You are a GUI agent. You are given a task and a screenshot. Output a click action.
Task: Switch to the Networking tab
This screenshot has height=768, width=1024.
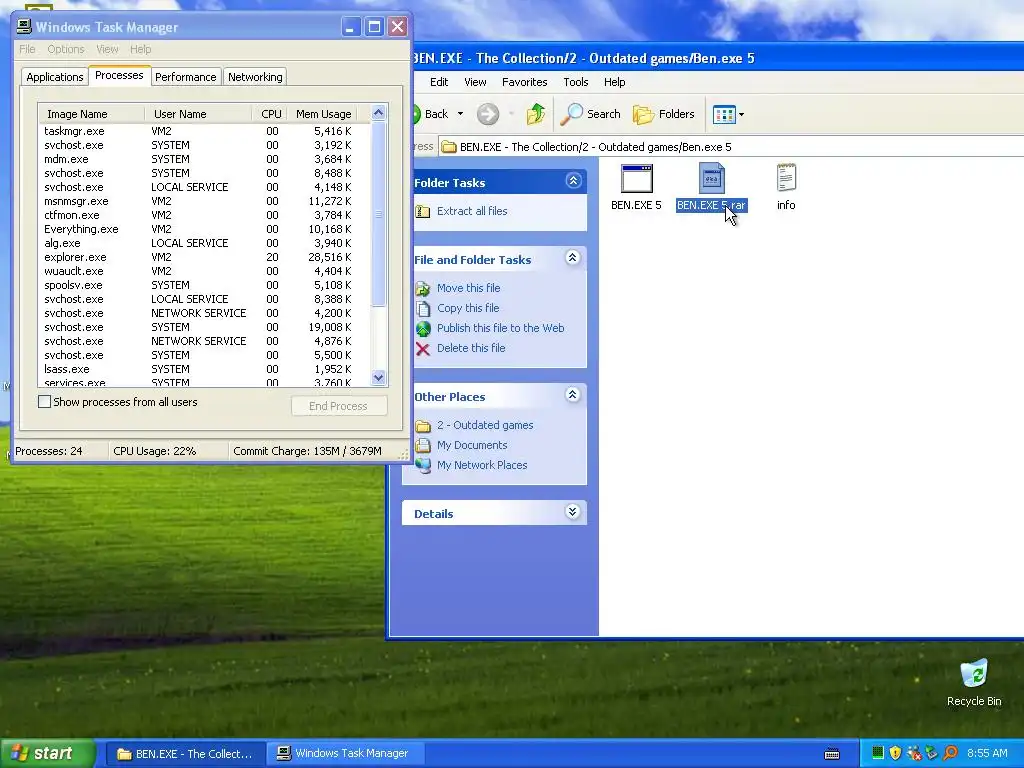pos(255,77)
